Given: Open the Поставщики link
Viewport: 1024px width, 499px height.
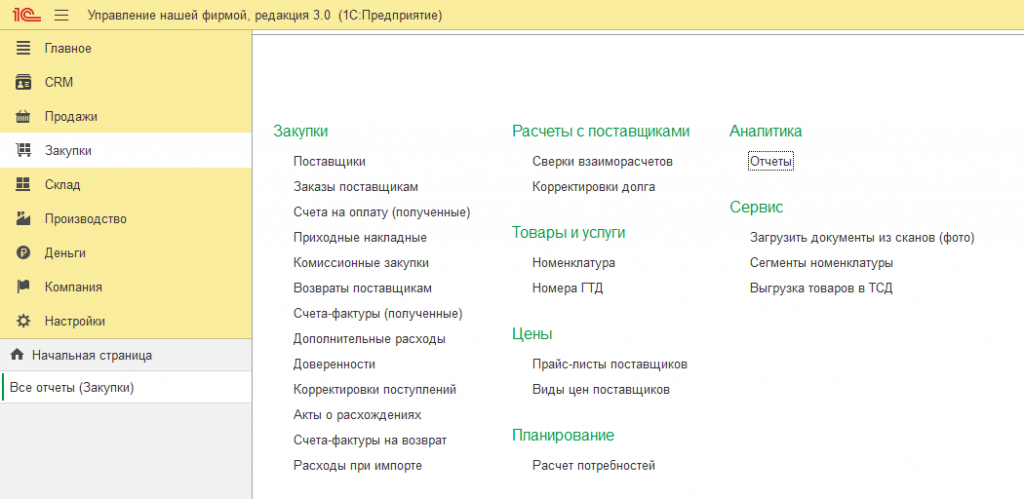Looking at the screenshot, I should tap(330, 161).
